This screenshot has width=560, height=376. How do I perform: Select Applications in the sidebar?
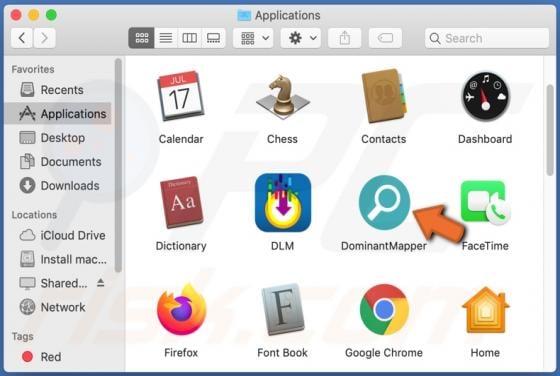58,114
